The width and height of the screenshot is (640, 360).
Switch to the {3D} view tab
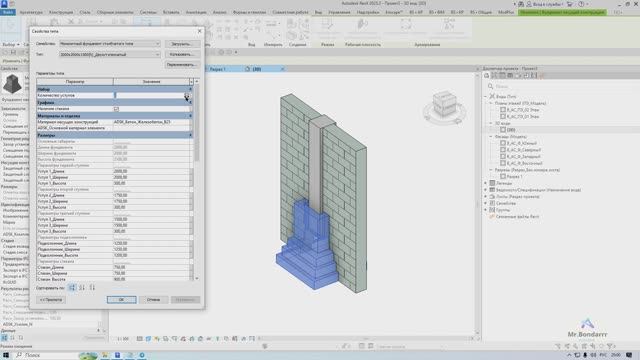click(257, 69)
